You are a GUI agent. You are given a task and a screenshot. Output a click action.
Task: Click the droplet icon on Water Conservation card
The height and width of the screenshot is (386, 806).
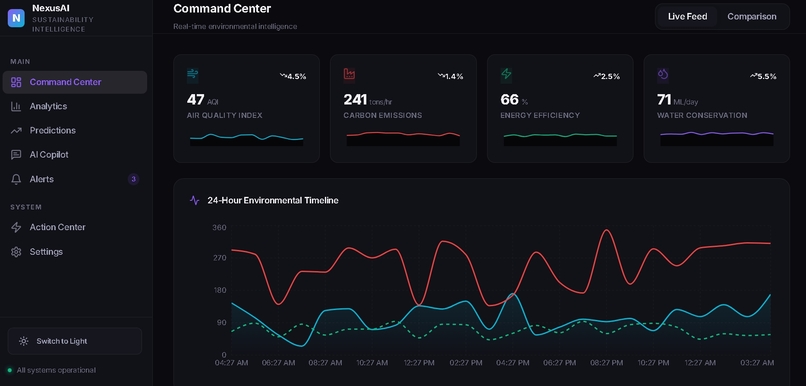[x=663, y=75]
